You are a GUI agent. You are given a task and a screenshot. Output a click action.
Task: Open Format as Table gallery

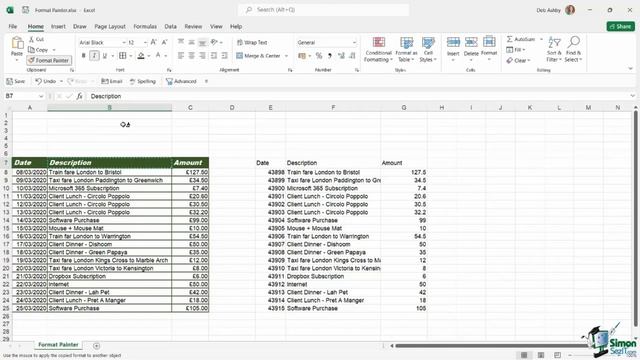tap(406, 49)
